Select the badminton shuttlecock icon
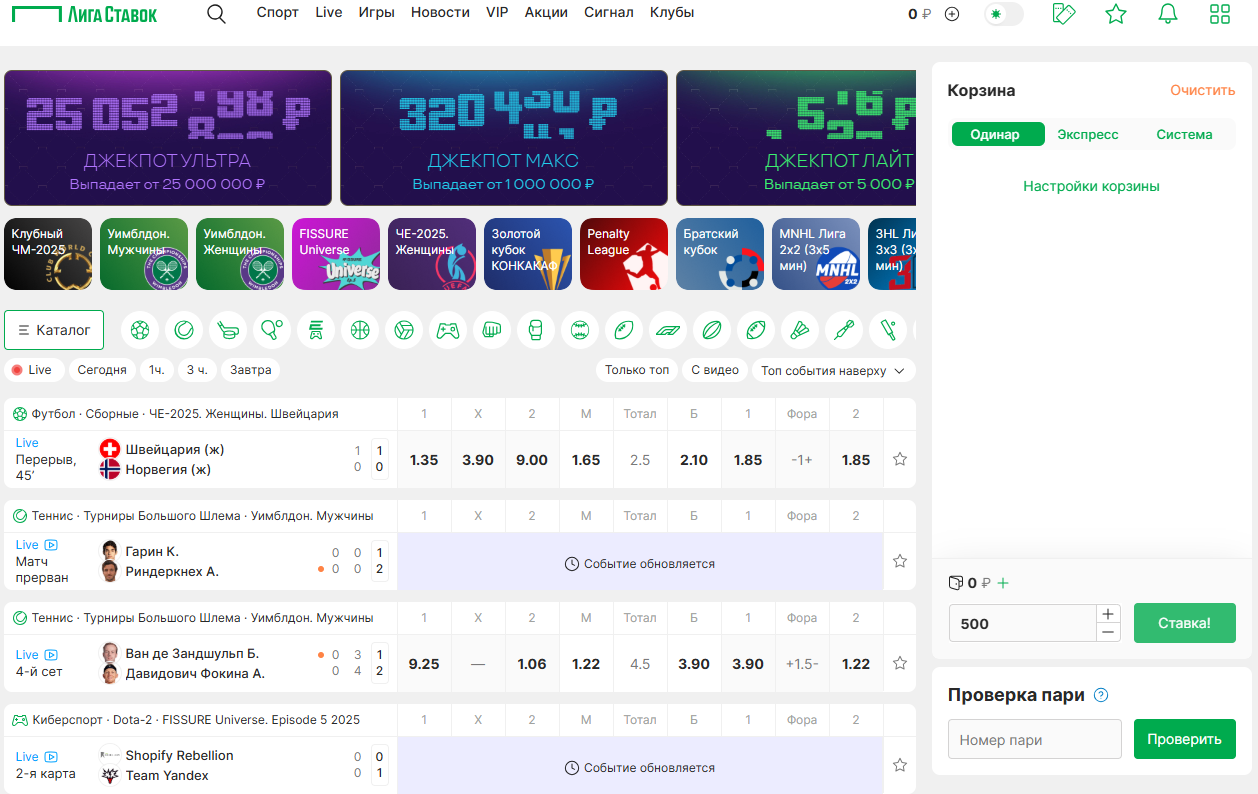The height and width of the screenshot is (794, 1258). 800,329
